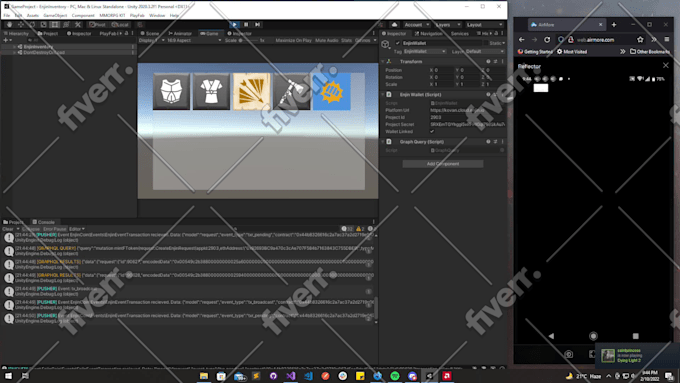Close the Reflector panel in AirMore
680x383 pixels.
pos(666,65)
